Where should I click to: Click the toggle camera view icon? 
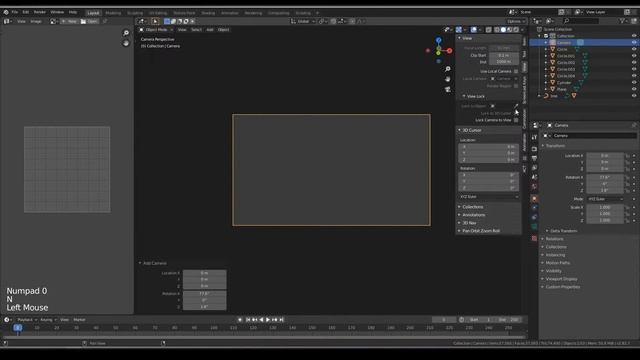click(448, 89)
